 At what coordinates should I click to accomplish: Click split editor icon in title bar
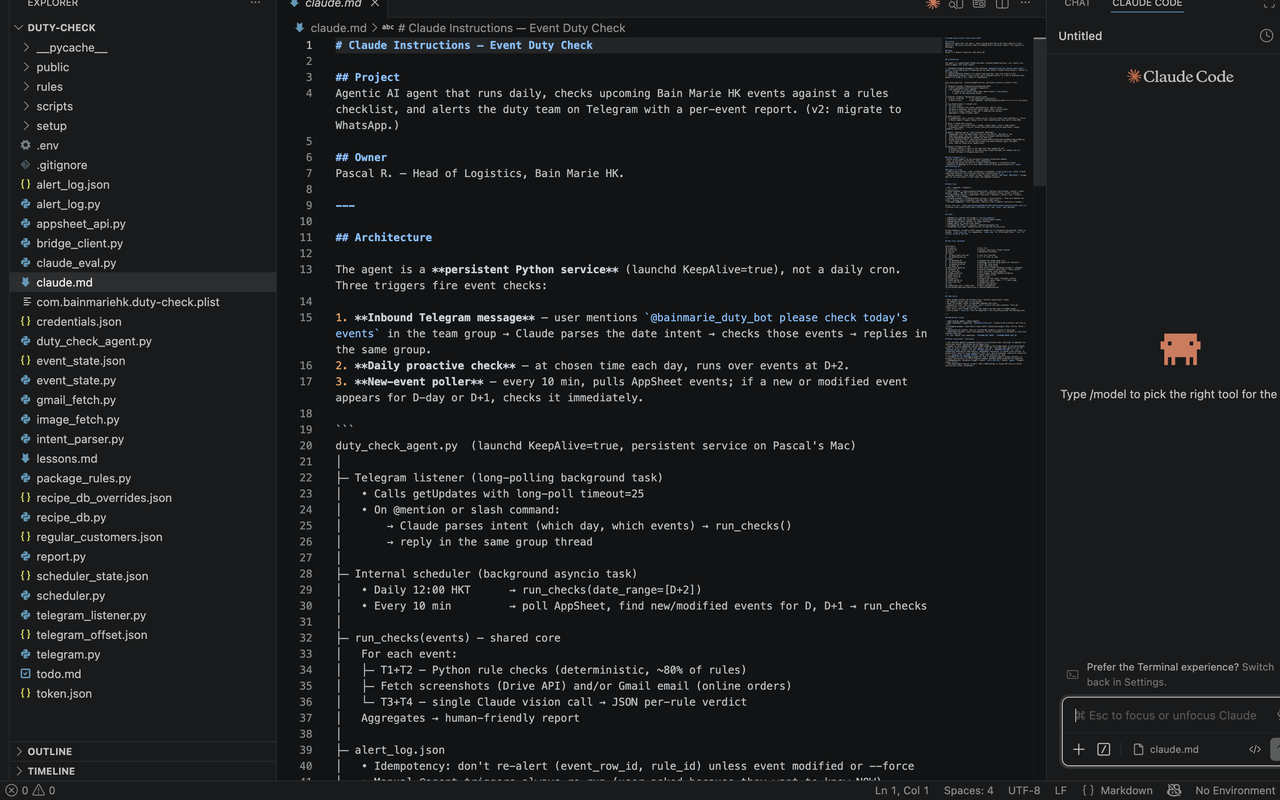(x=1003, y=4)
